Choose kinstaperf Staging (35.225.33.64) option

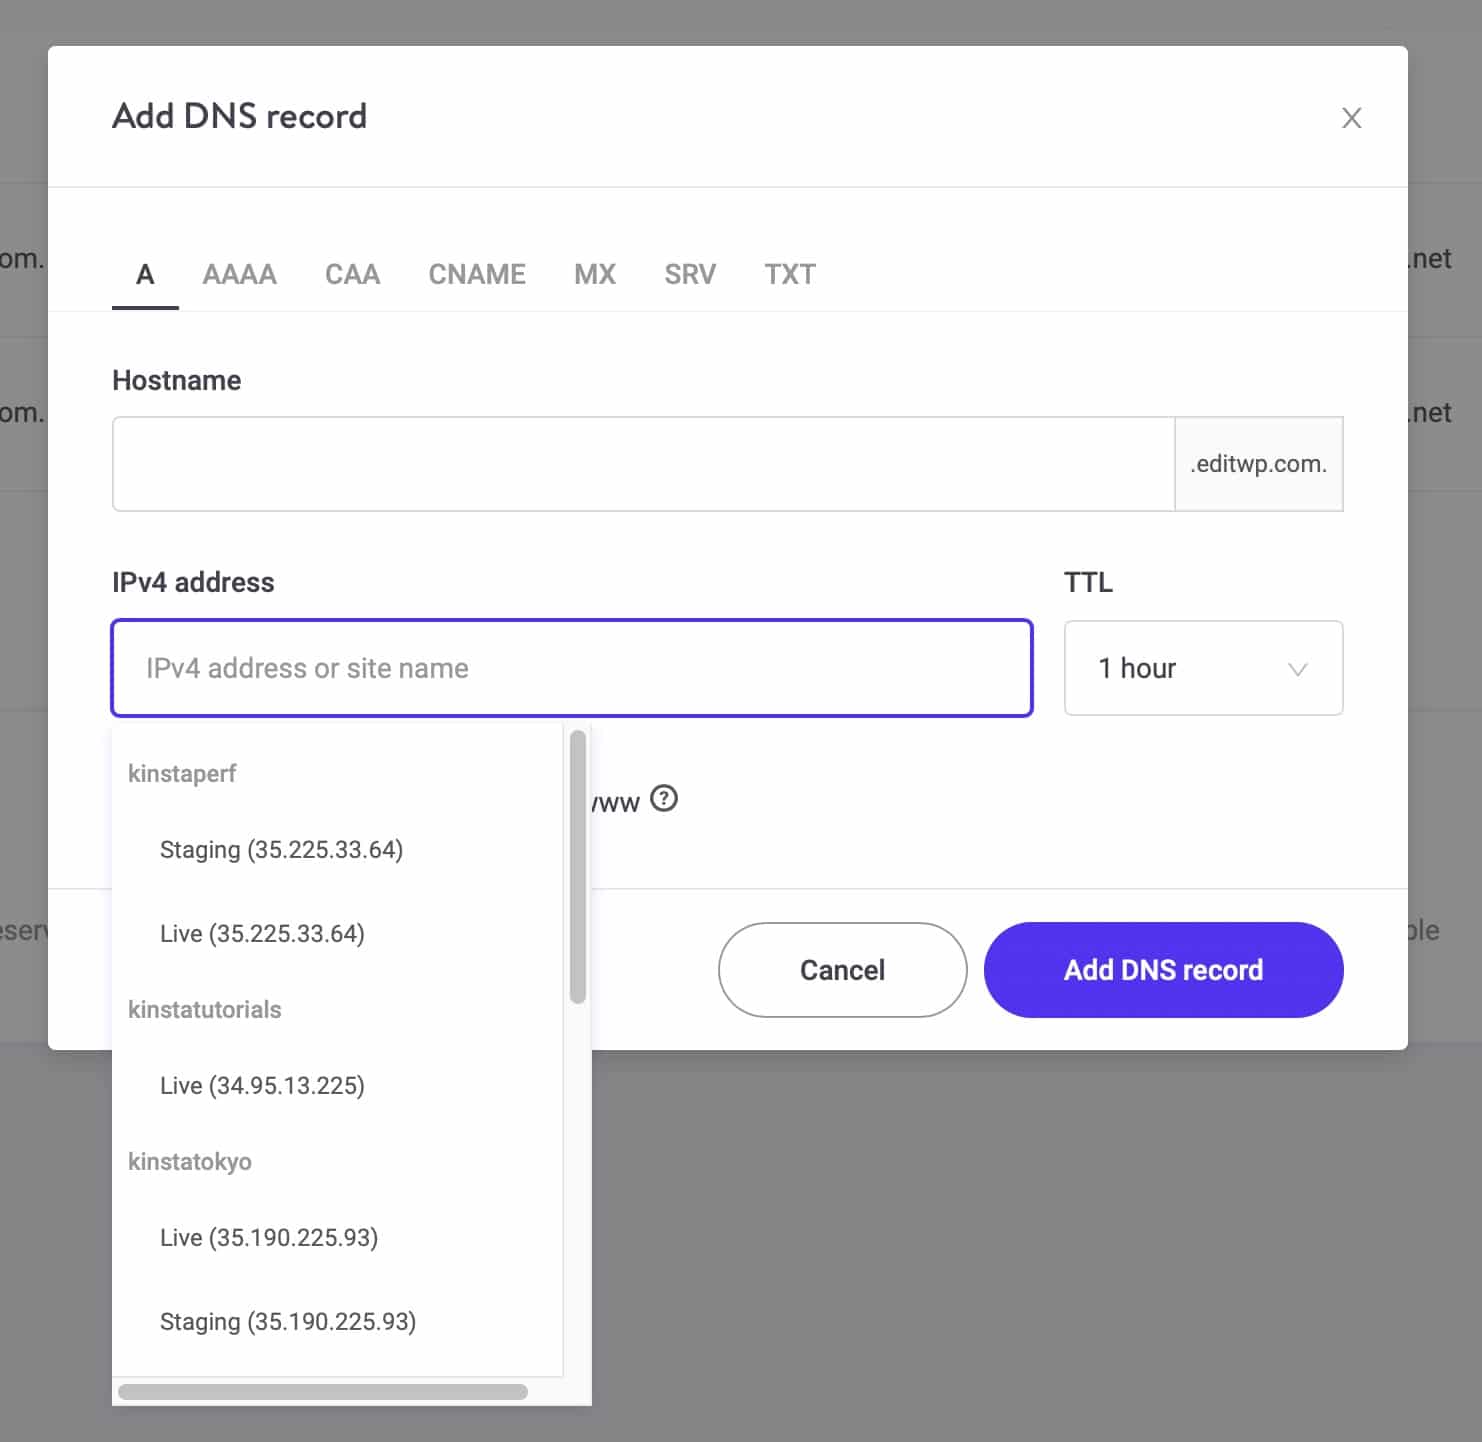[281, 850]
